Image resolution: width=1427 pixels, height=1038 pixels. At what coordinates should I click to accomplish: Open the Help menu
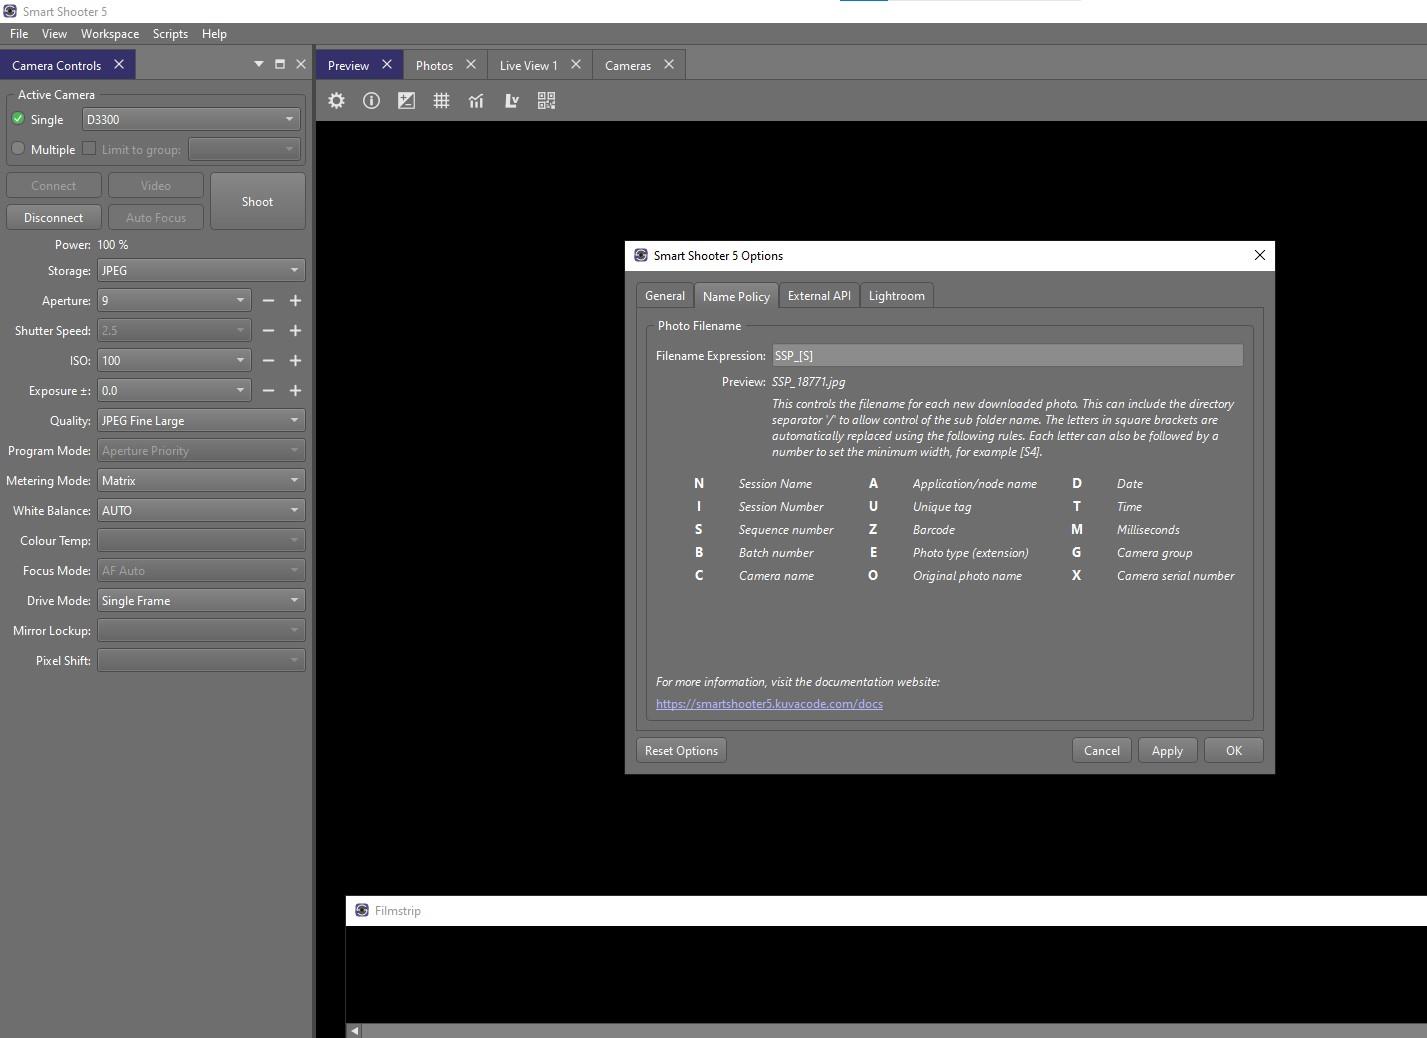tap(214, 33)
